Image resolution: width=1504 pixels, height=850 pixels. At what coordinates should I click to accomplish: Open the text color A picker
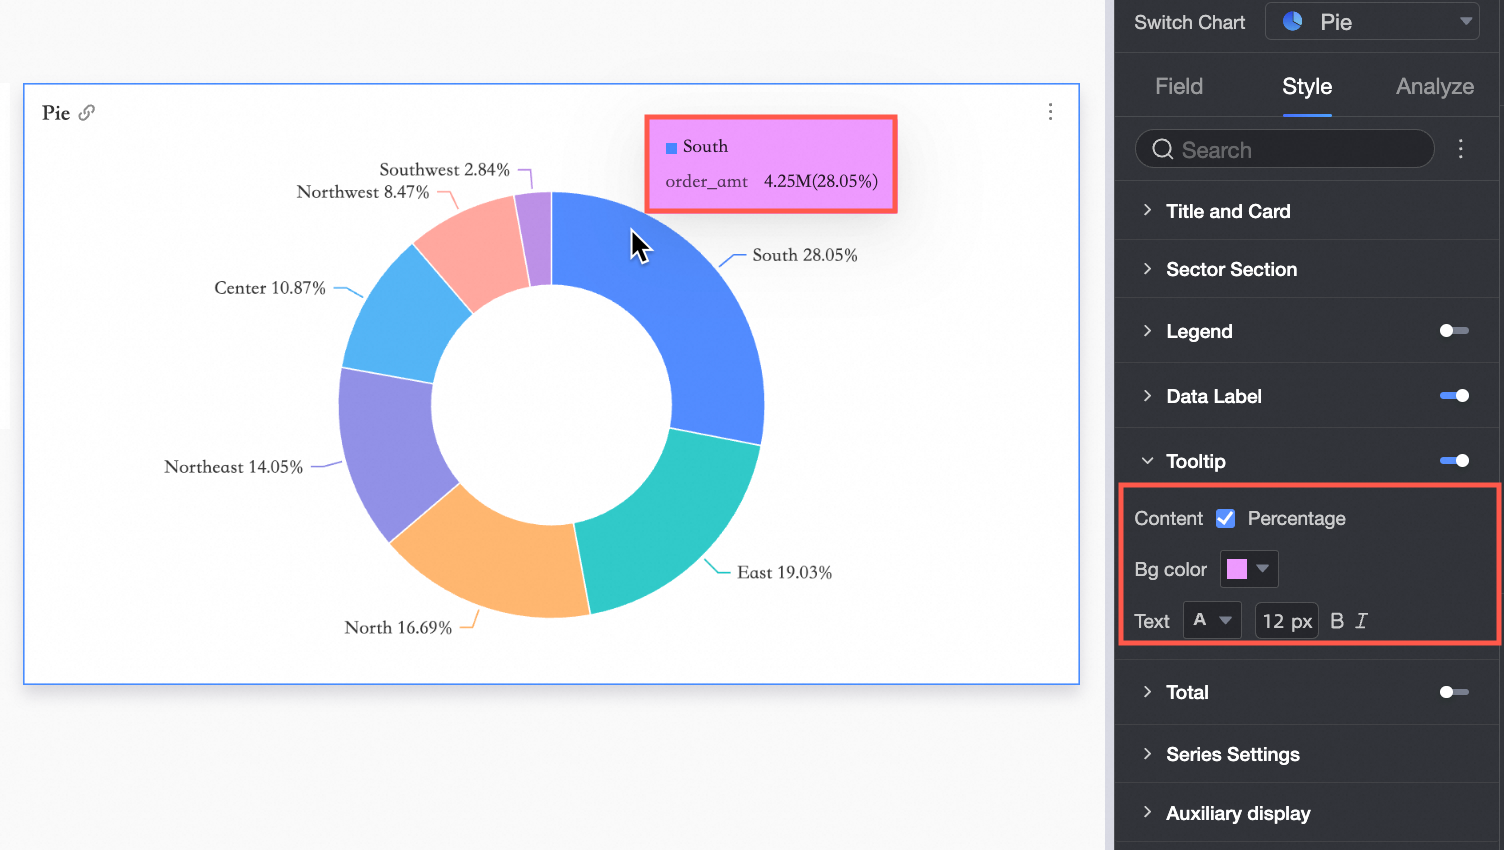coord(1212,620)
